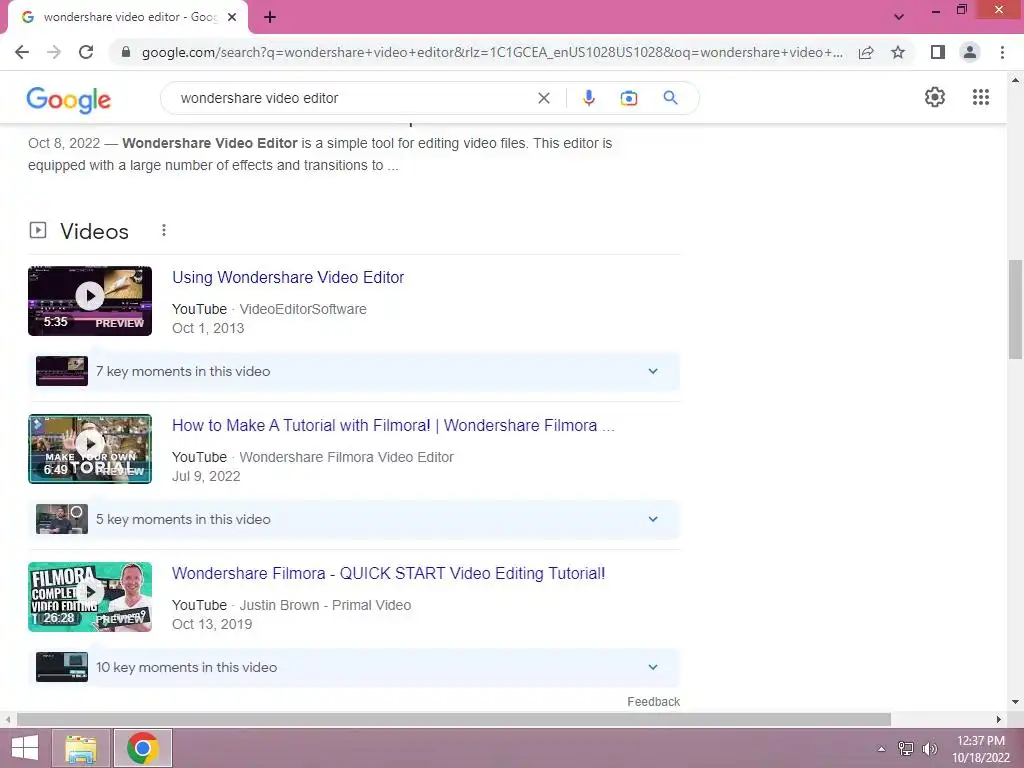
Task: Click the Oct 13, 2019 date
Action: 212,624
